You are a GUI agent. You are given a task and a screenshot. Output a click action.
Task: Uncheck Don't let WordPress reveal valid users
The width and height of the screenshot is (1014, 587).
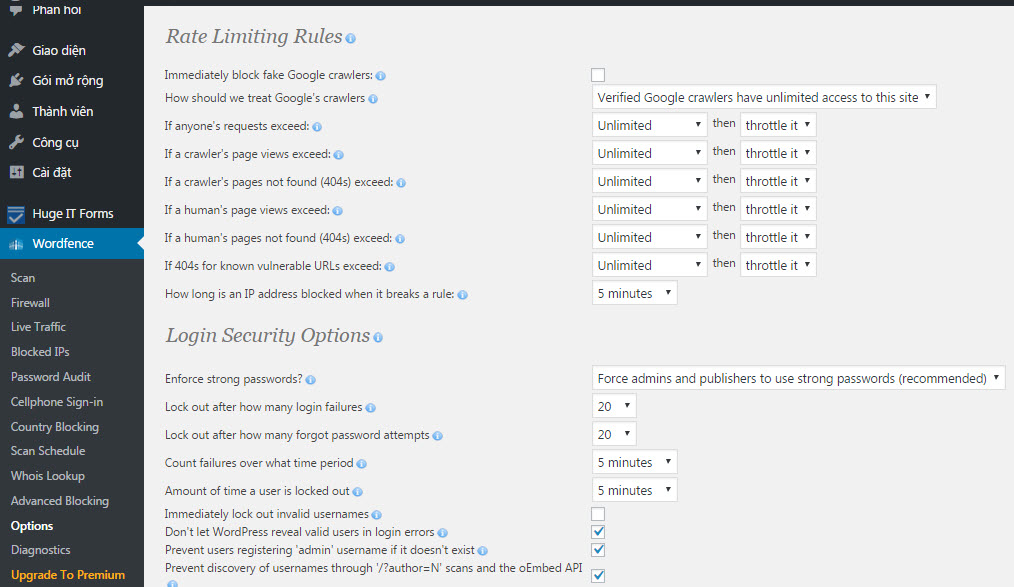point(597,532)
